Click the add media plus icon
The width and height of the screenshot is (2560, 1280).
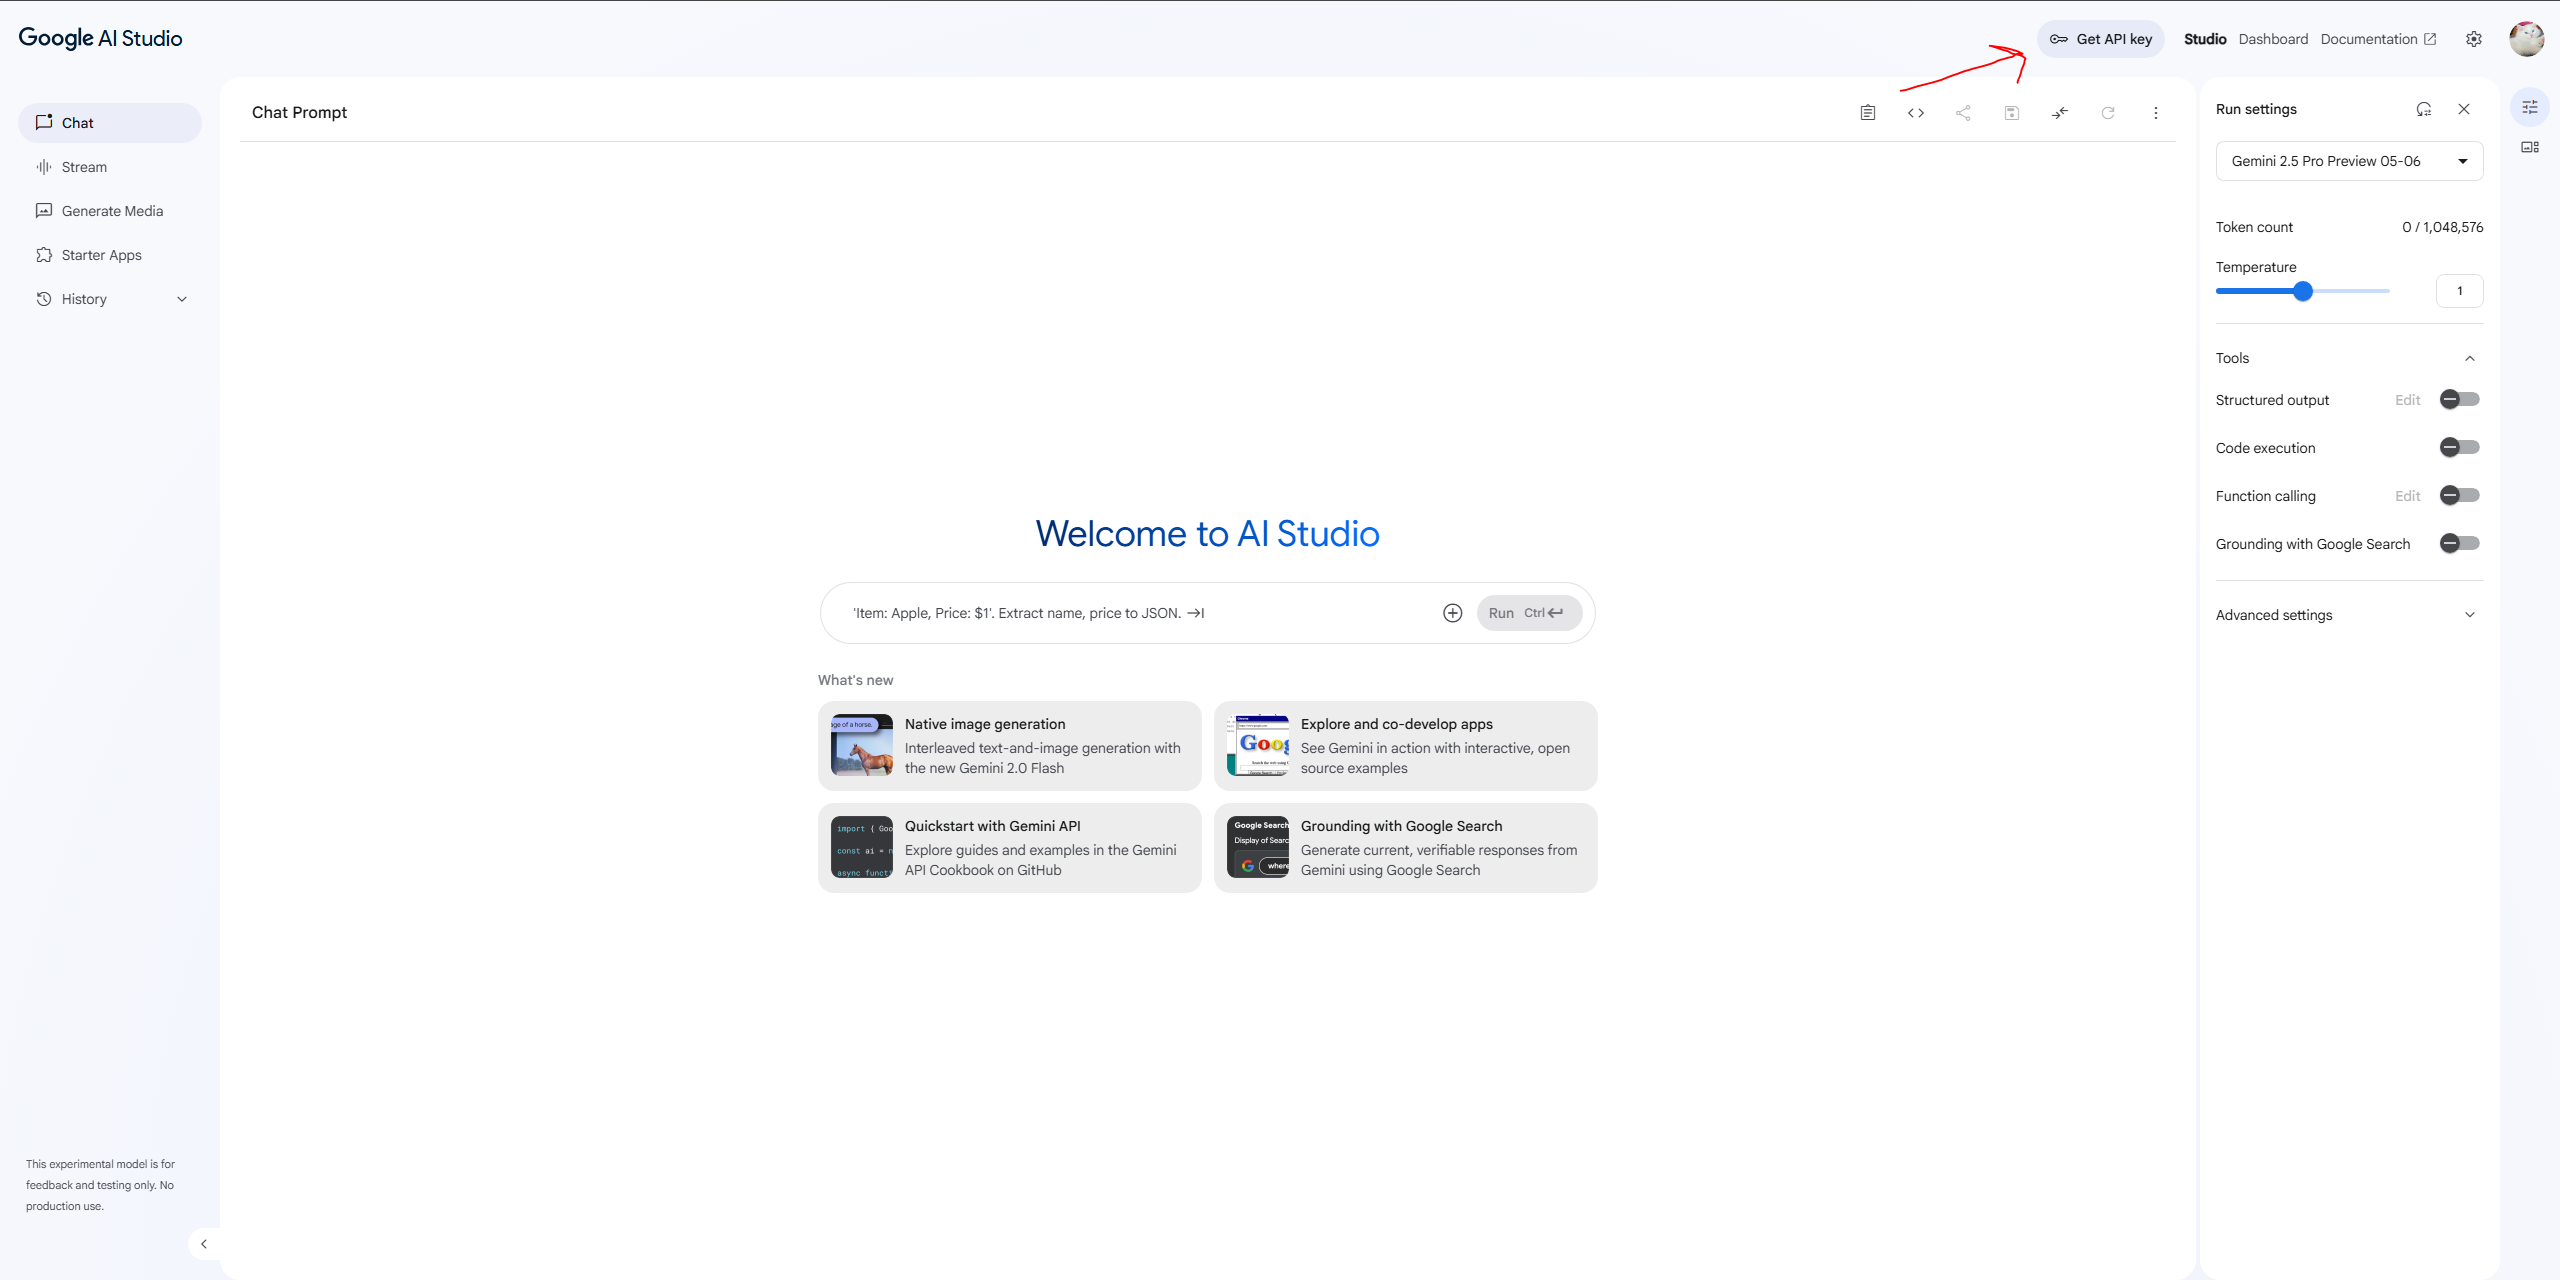tap(1453, 613)
